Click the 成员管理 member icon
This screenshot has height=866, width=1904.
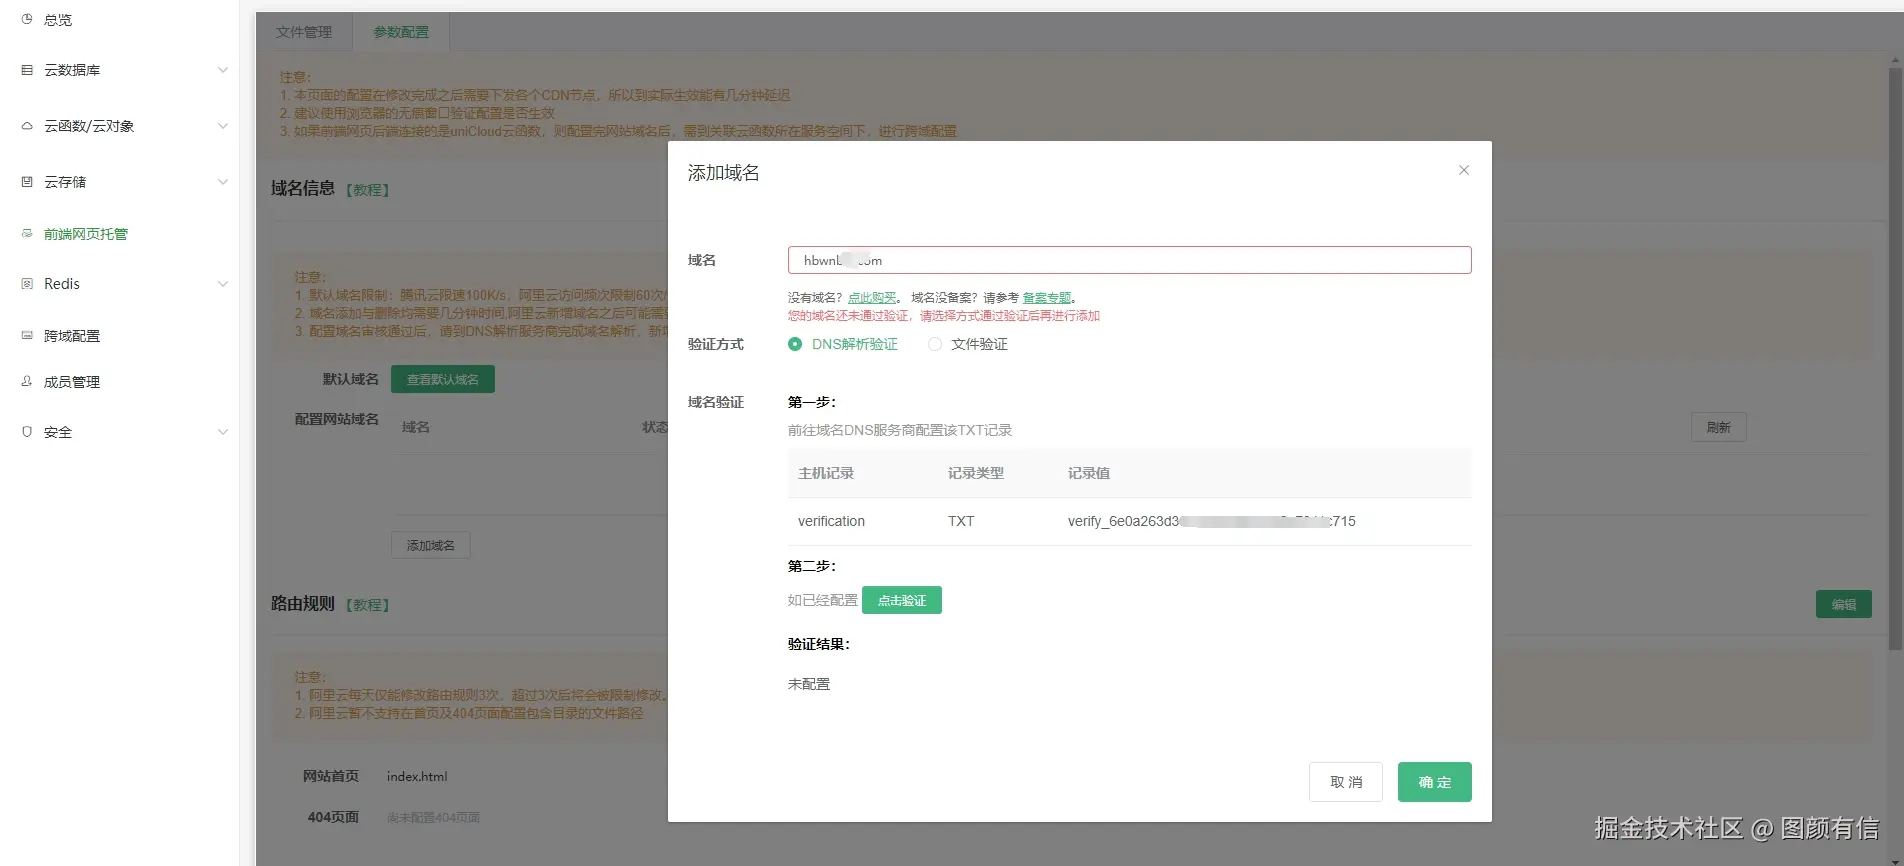pos(27,382)
